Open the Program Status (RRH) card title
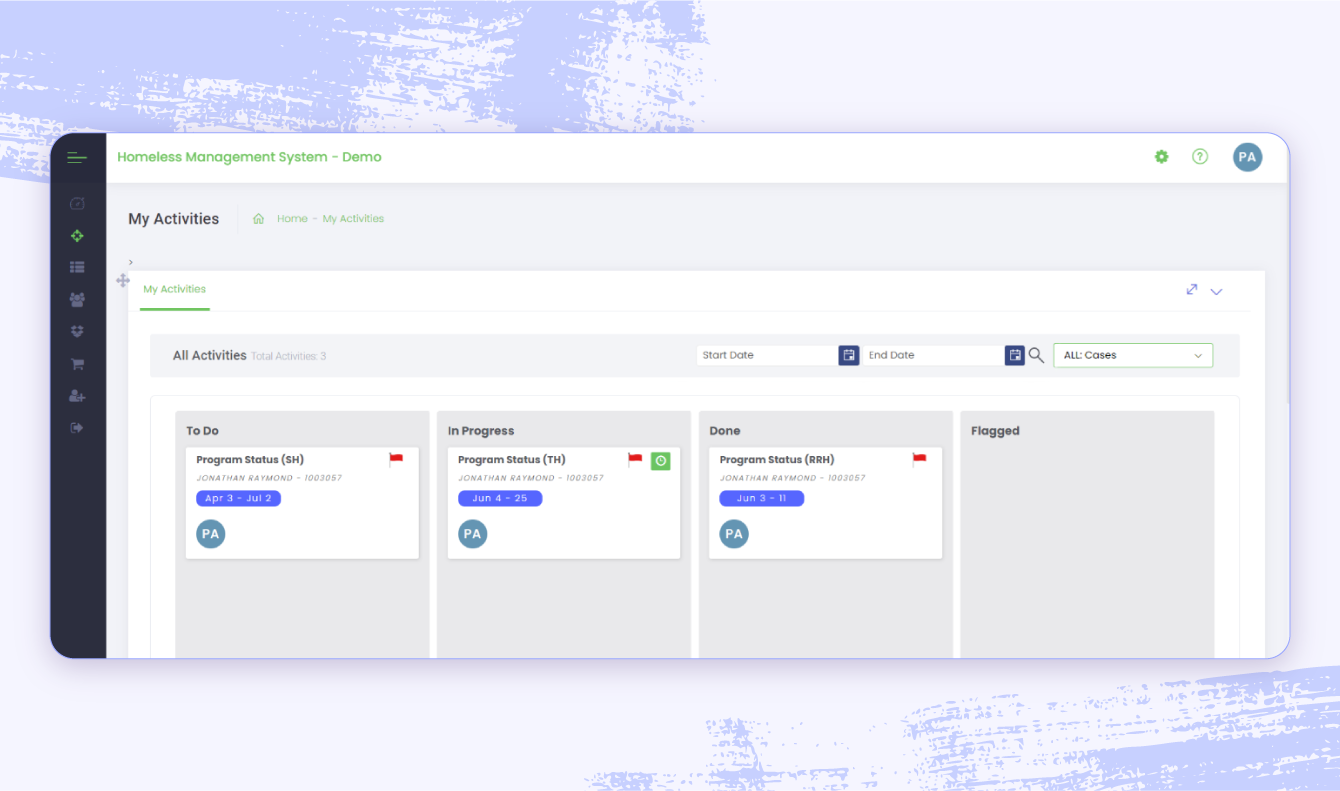The image size is (1340, 791). tap(777, 460)
